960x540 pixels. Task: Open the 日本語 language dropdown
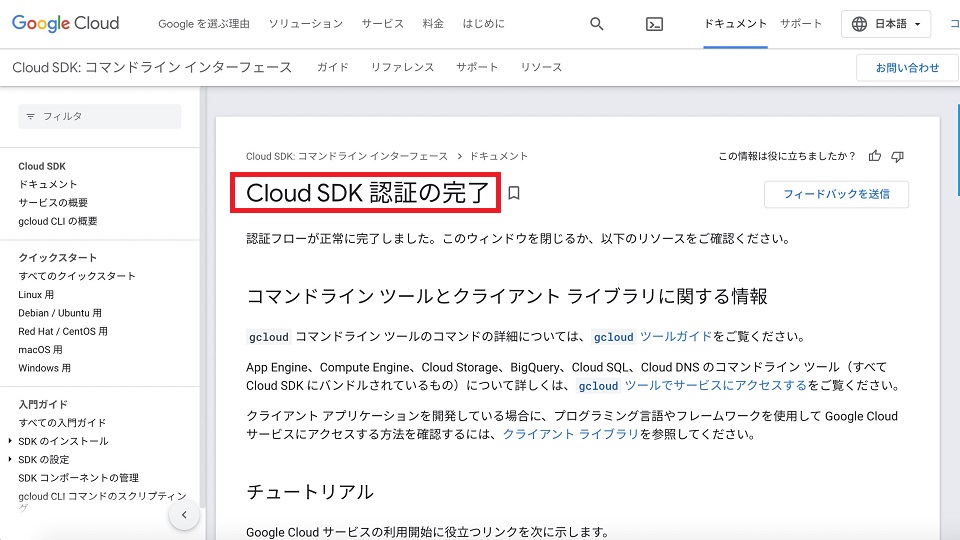(886, 24)
